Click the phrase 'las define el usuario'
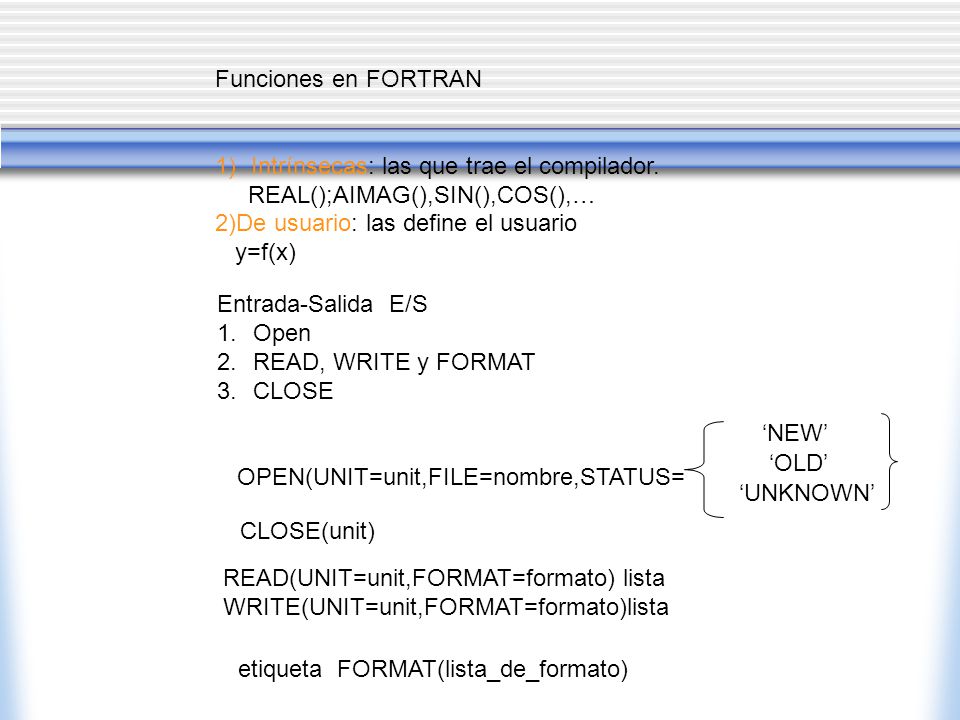960x720 pixels. [471, 223]
